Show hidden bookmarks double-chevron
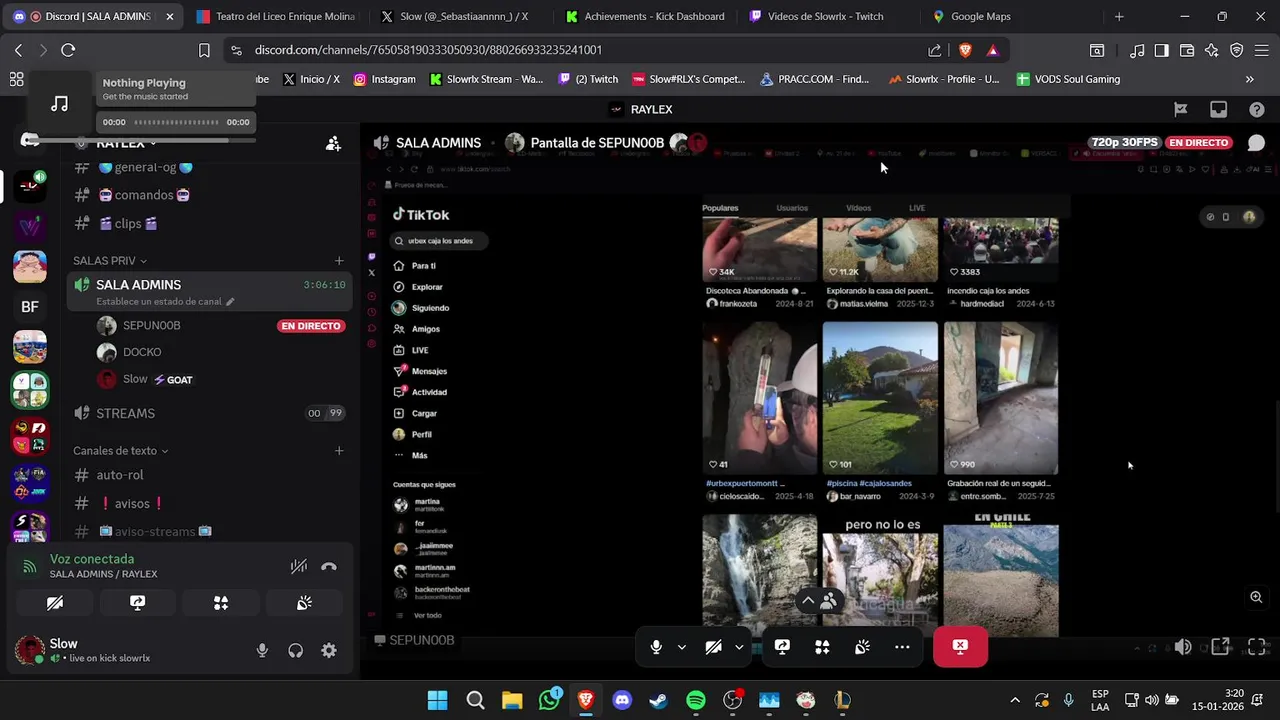Screen dimensions: 1280x720 tap(1249, 79)
